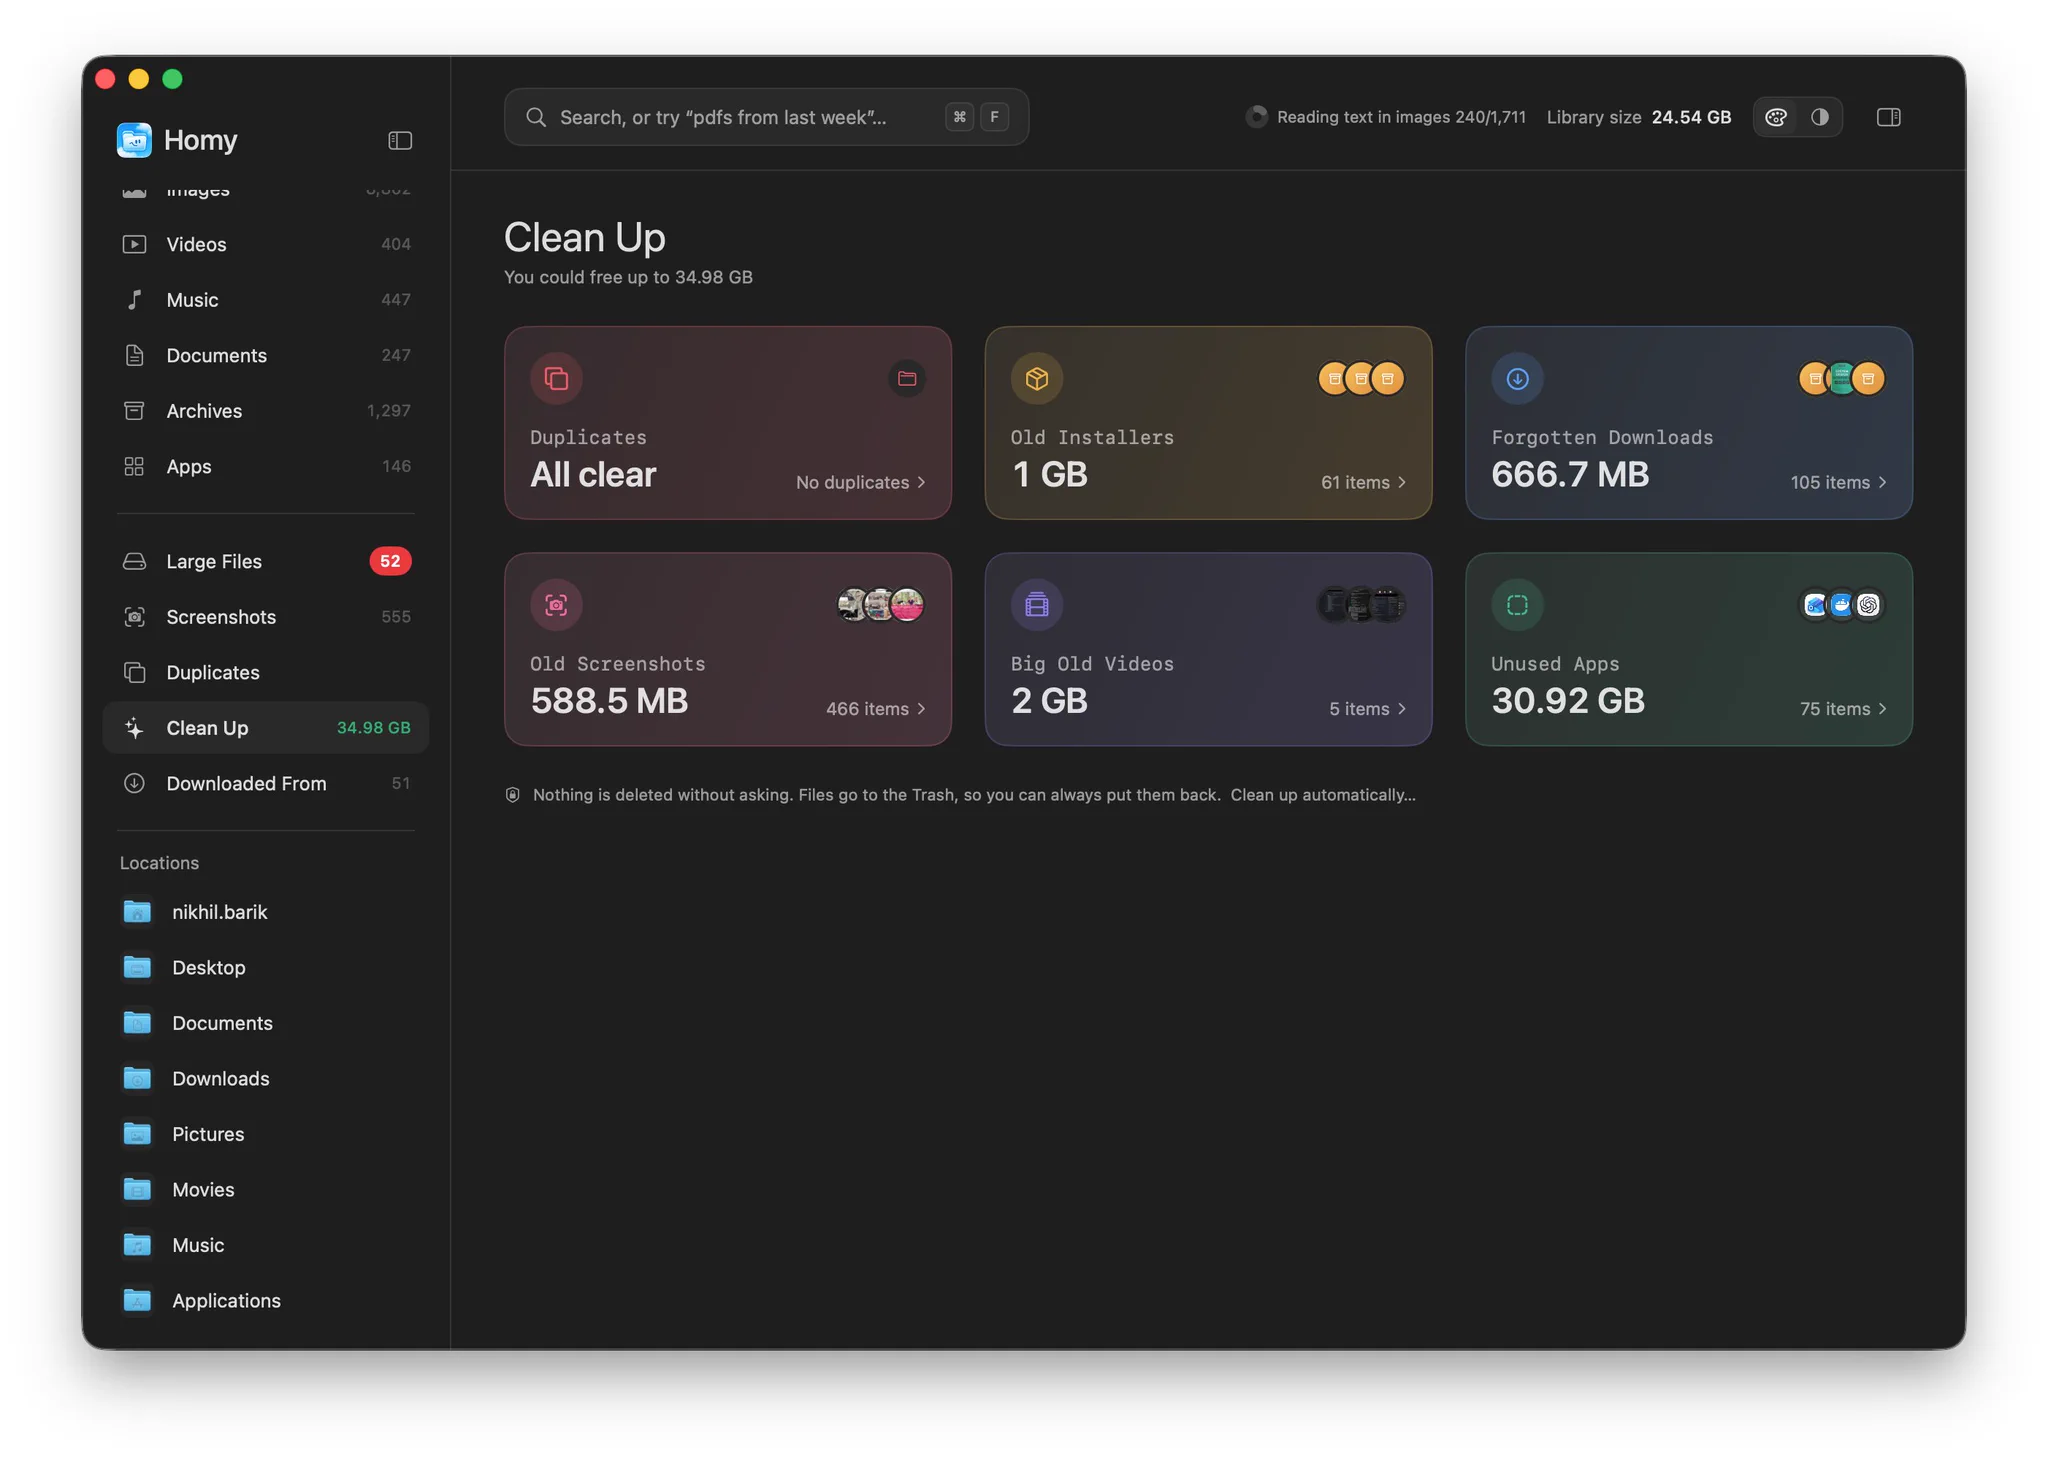Click the search magnifier icon

coord(536,117)
